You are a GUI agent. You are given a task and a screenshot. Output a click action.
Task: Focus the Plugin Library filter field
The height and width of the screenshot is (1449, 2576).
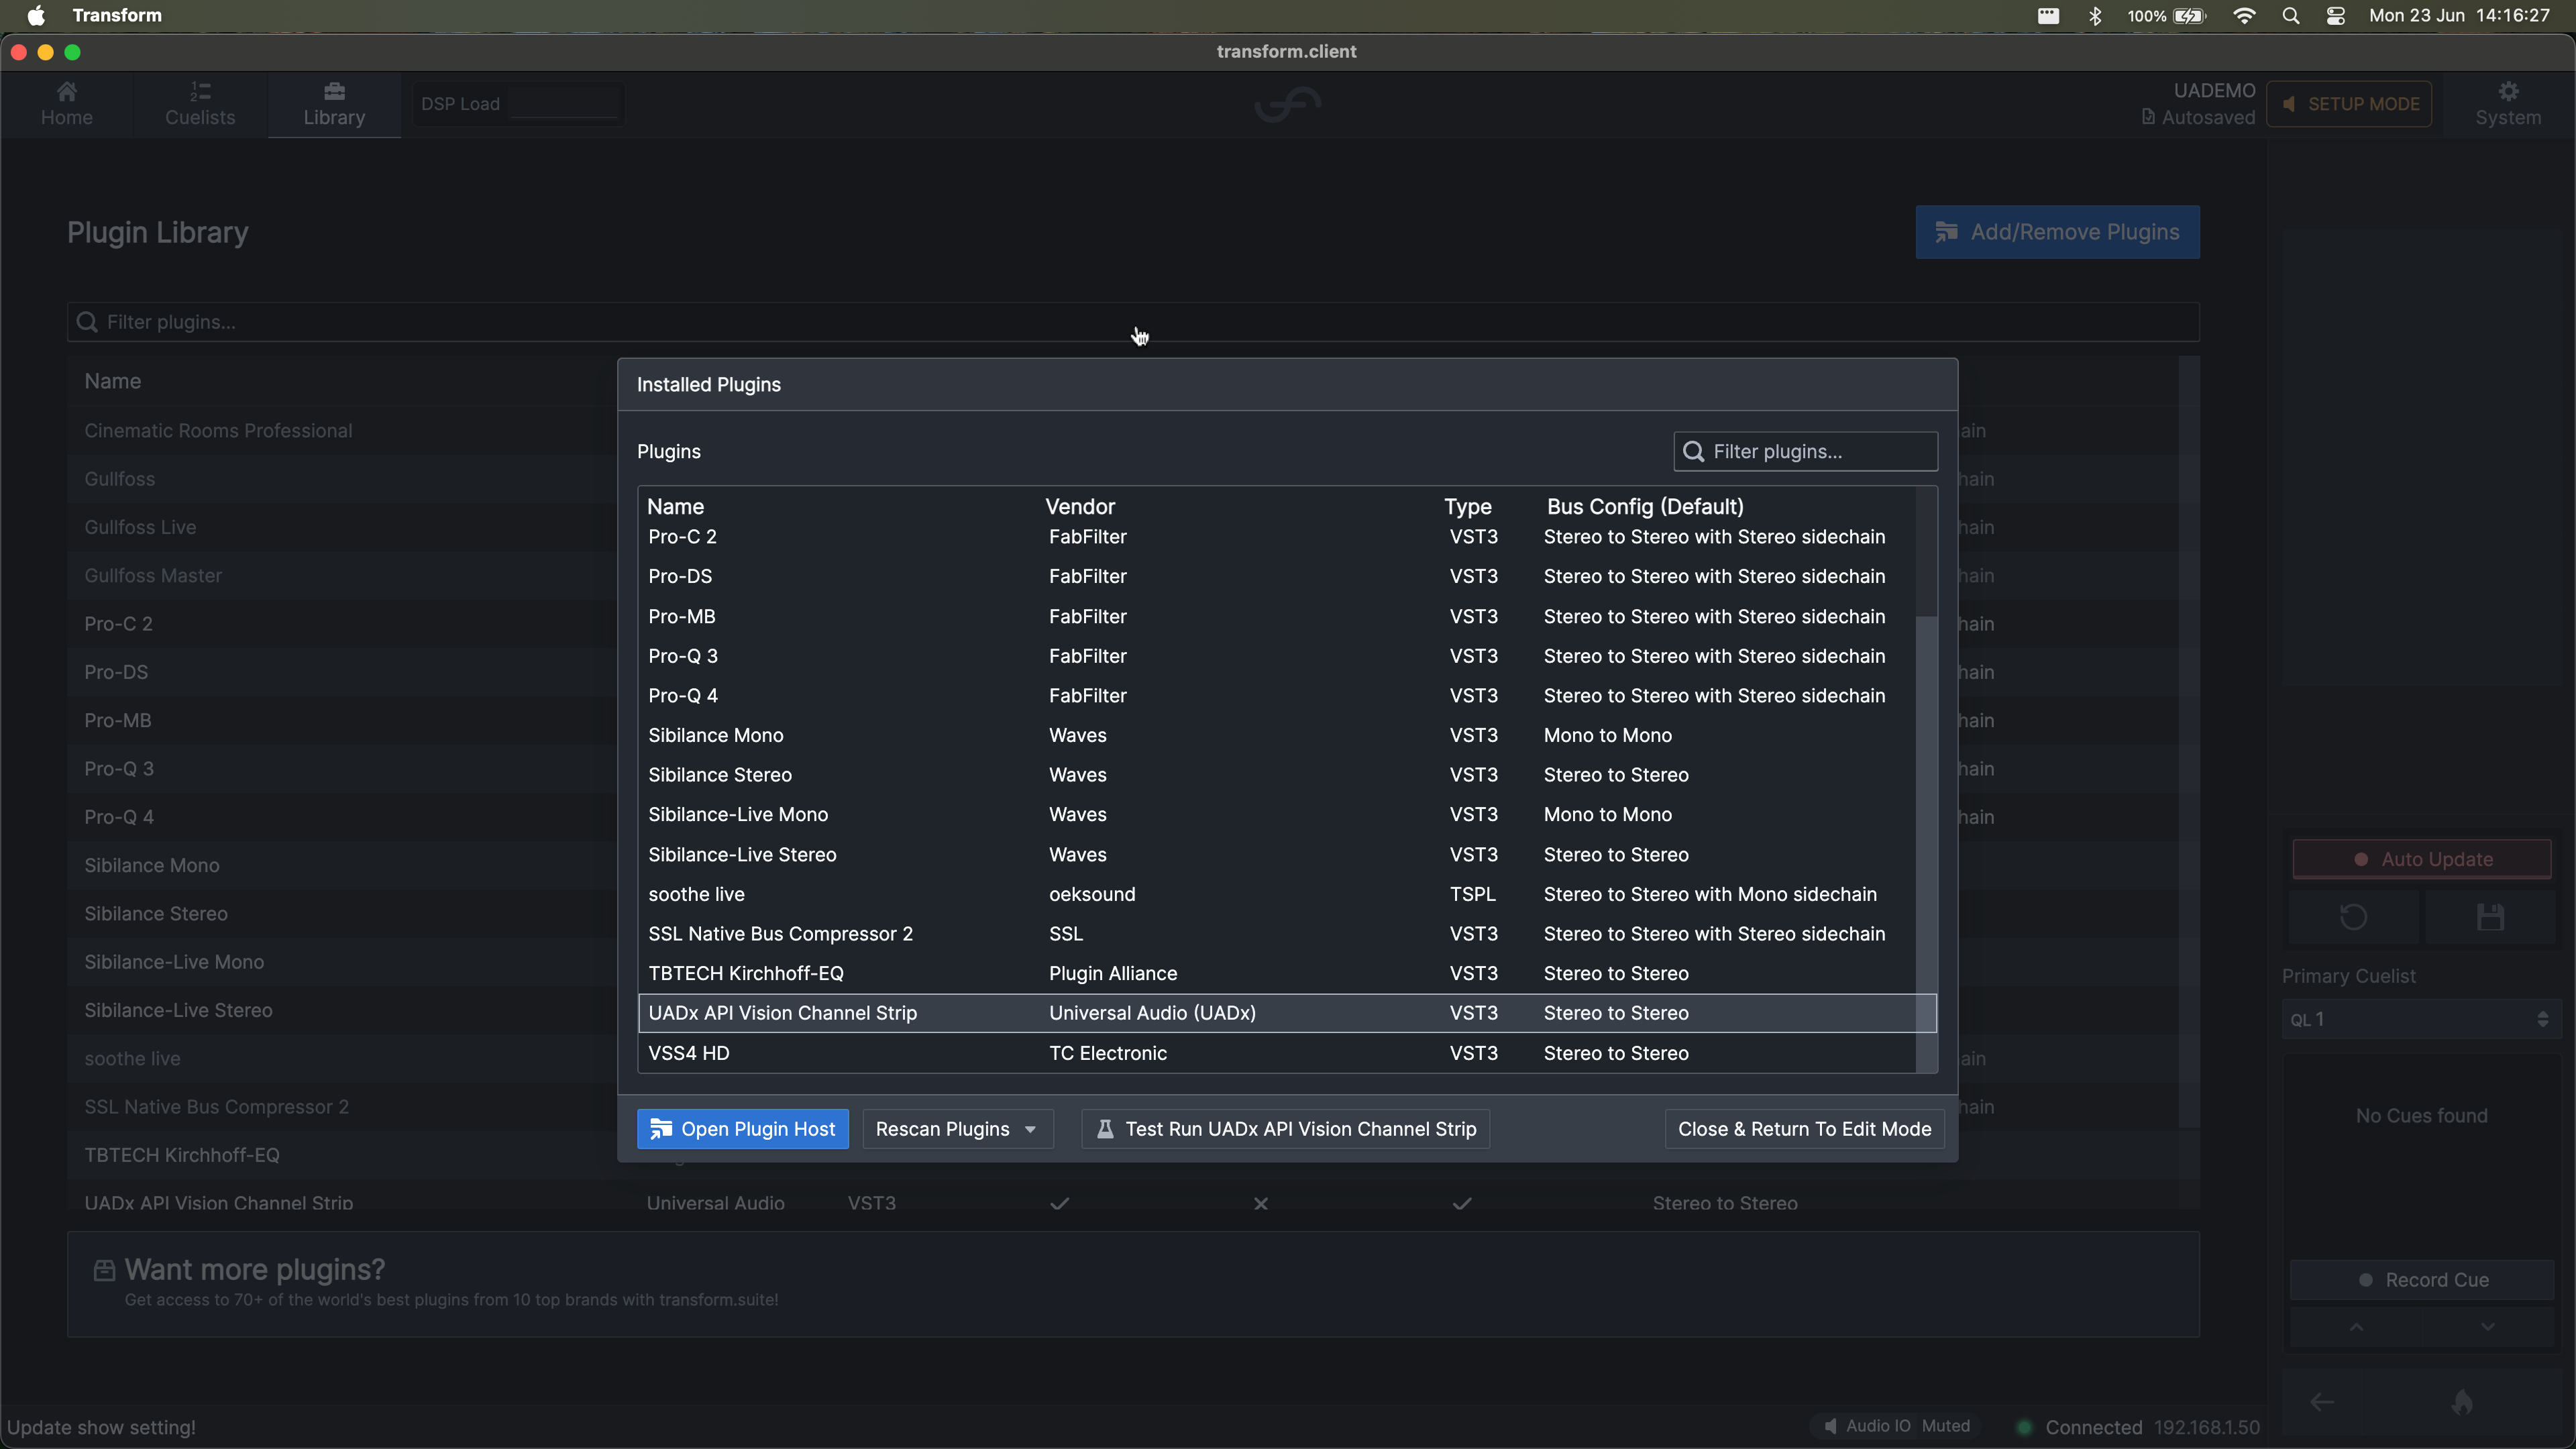1133,322
